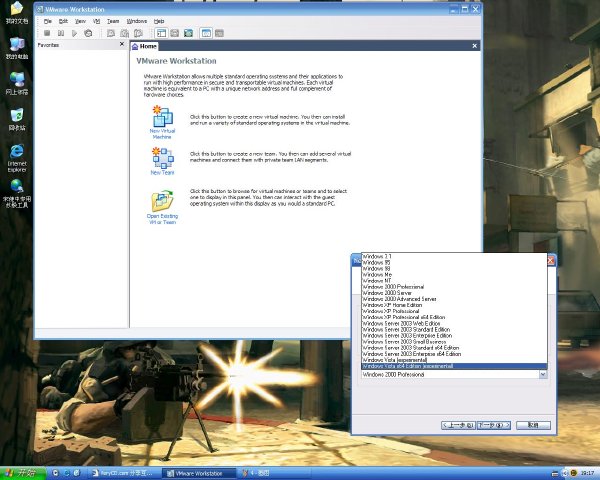Choose Windows 98 from the list
The height and width of the screenshot is (480, 600).
click(454, 268)
